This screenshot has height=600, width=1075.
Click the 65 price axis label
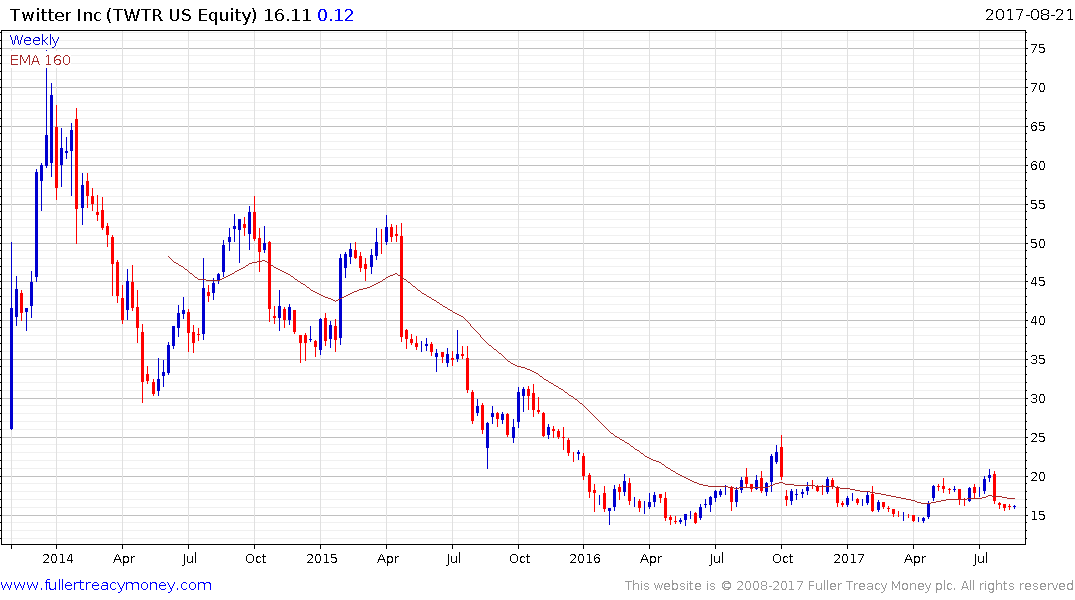(1037, 127)
